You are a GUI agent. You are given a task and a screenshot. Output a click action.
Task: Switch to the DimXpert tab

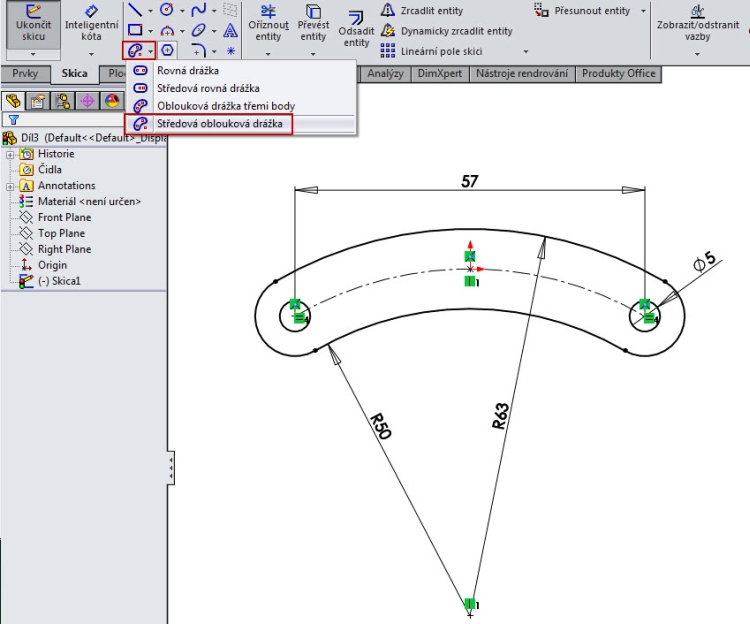point(440,74)
